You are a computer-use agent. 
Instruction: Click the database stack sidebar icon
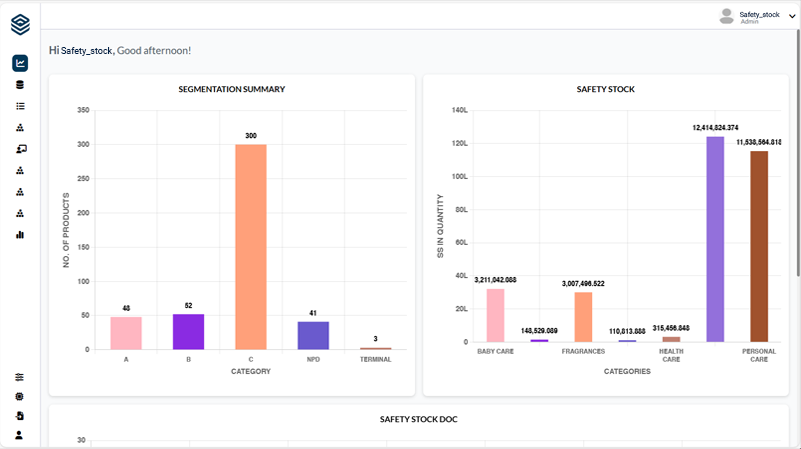point(20,85)
